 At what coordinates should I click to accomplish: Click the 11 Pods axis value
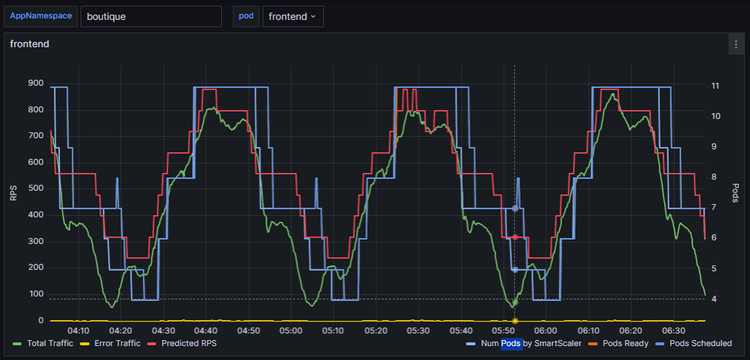(x=716, y=86)
